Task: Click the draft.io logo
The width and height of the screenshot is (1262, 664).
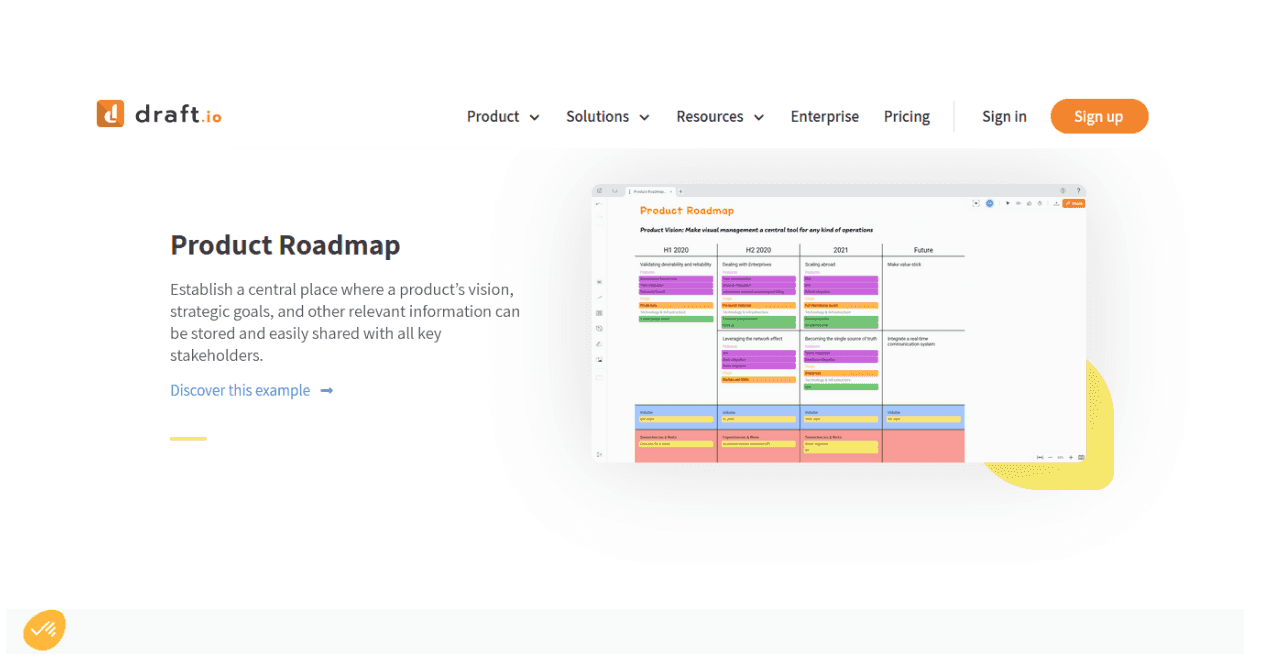Action: (158, 114)
